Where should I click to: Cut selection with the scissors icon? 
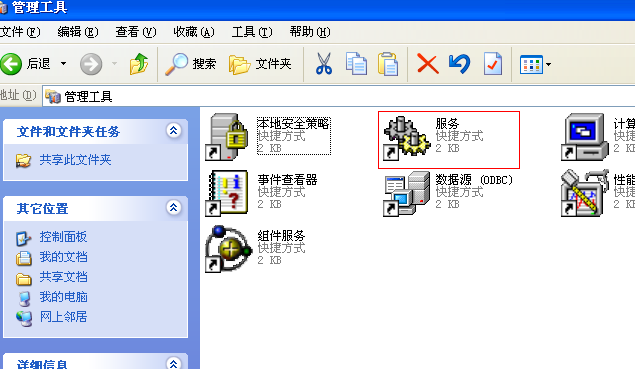coord(324,64)
